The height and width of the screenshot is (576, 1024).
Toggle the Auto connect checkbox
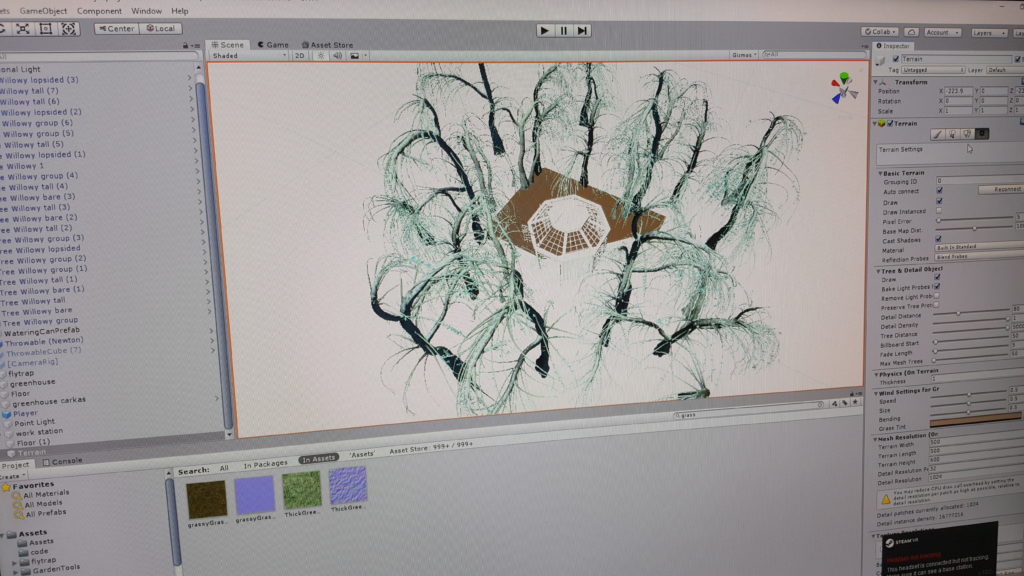pos(939,191)
